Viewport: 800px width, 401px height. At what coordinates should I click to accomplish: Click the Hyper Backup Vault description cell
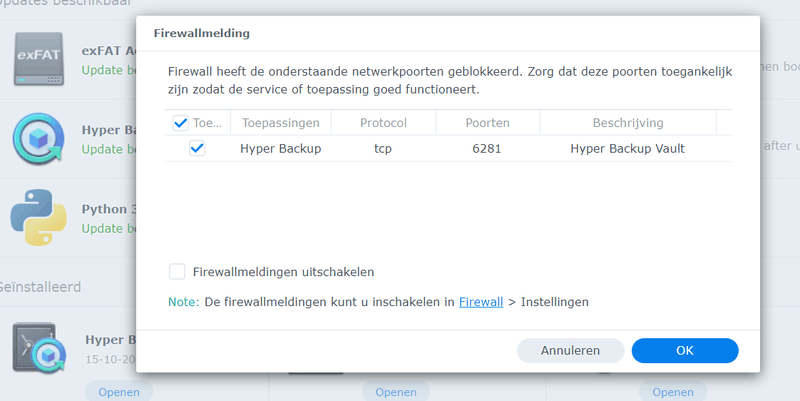click(628, 148)
